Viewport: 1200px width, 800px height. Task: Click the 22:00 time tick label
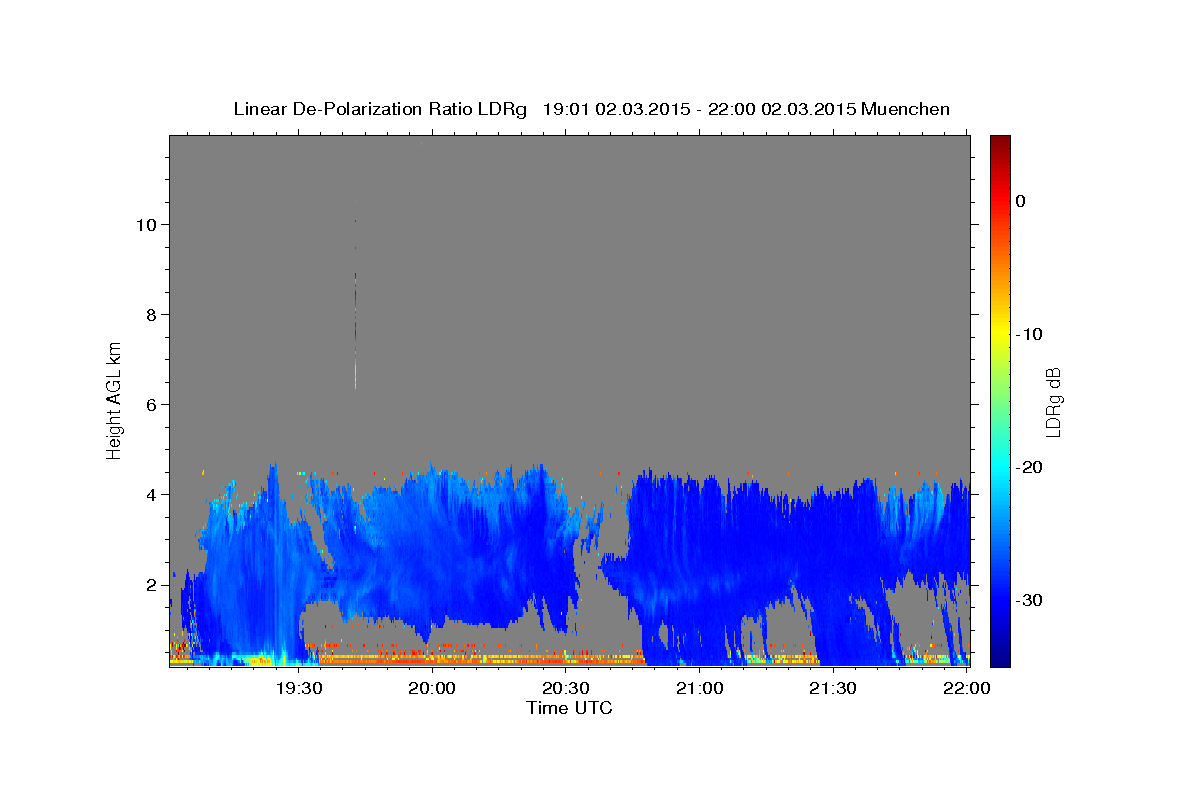tap(967, 688)
